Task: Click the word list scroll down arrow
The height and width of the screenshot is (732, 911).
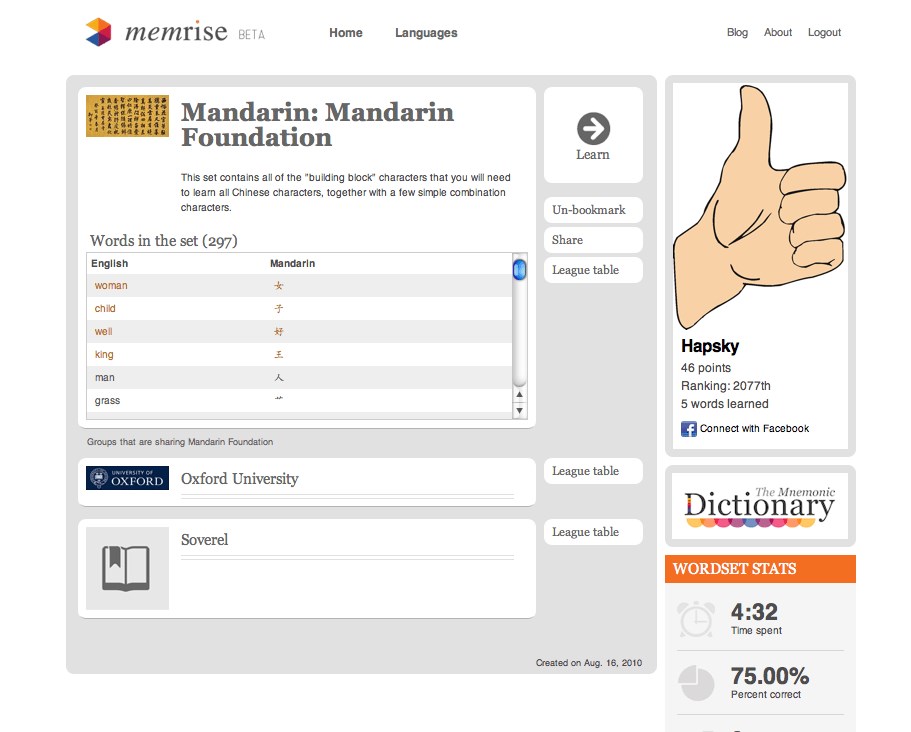Action: tap(519, 410)
